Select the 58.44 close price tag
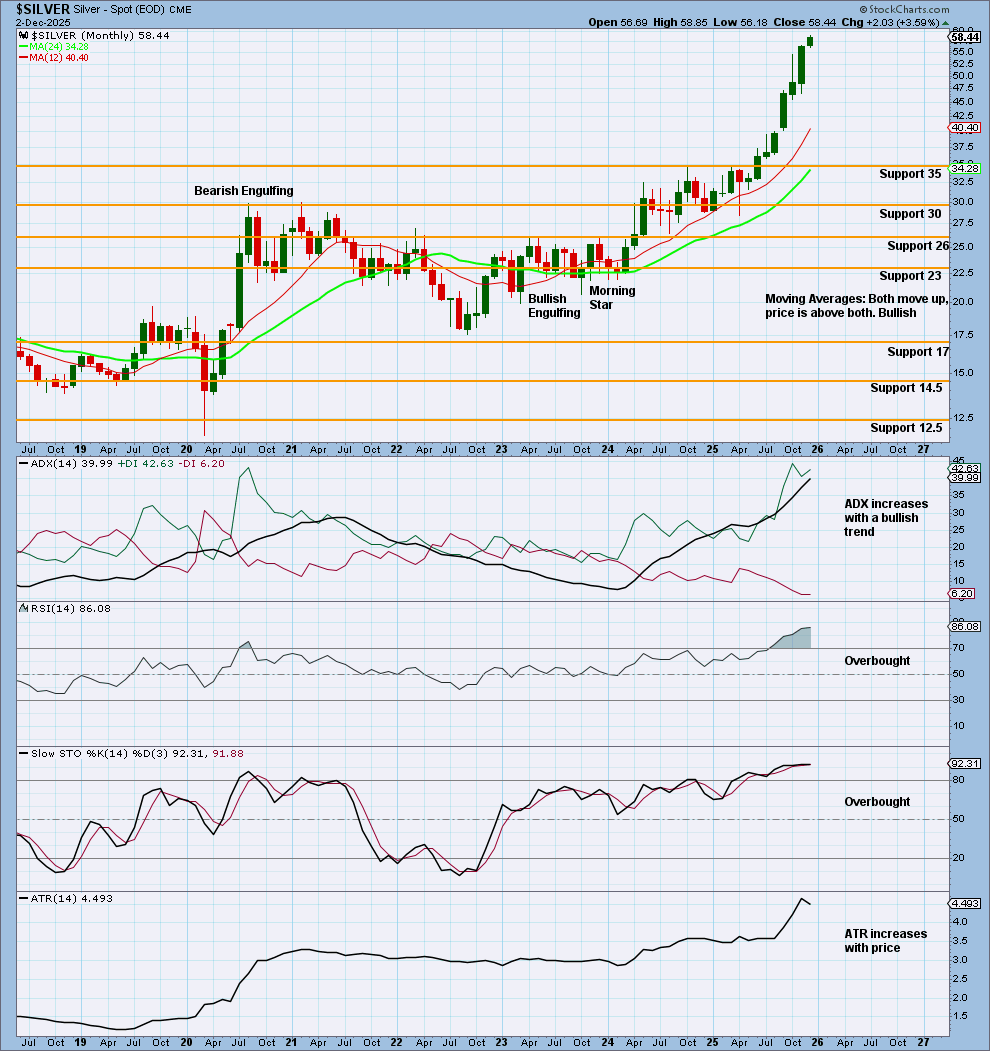 965,37
